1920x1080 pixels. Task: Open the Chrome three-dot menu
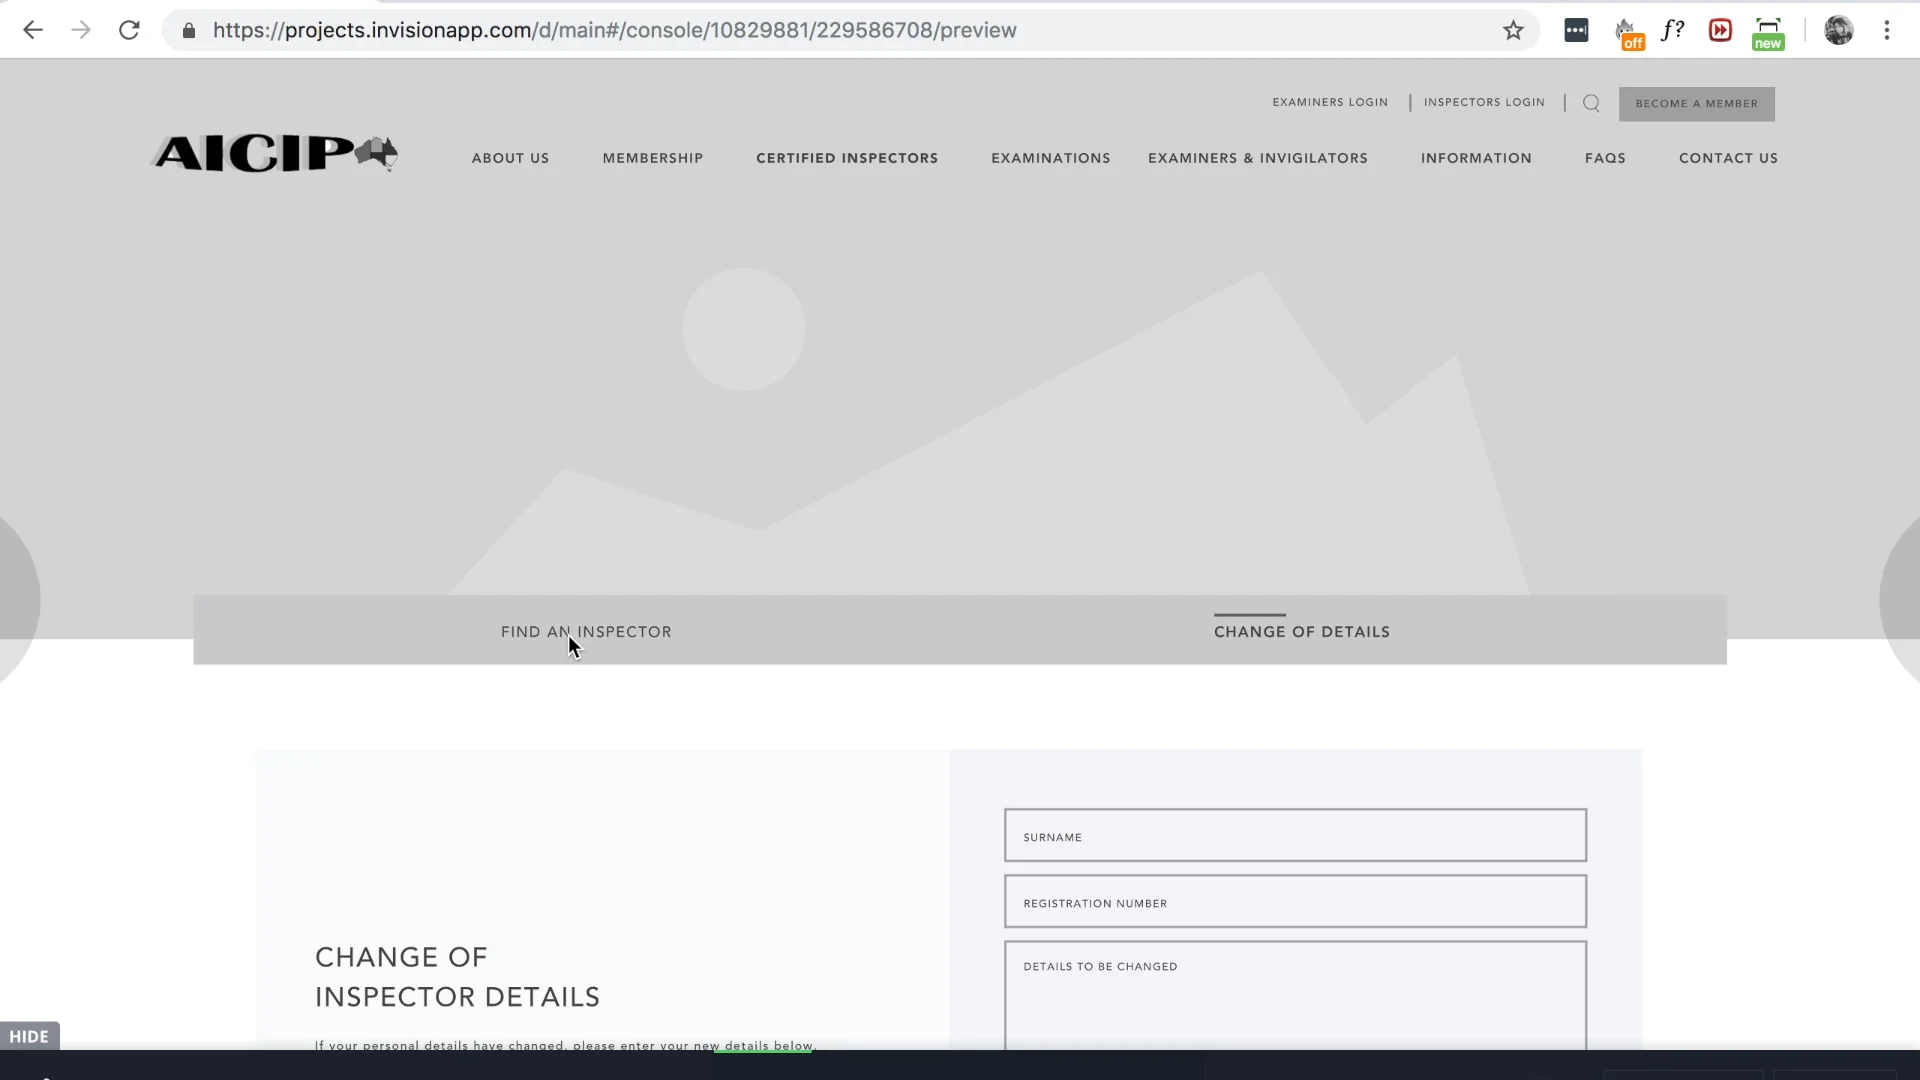point(1887,30)
